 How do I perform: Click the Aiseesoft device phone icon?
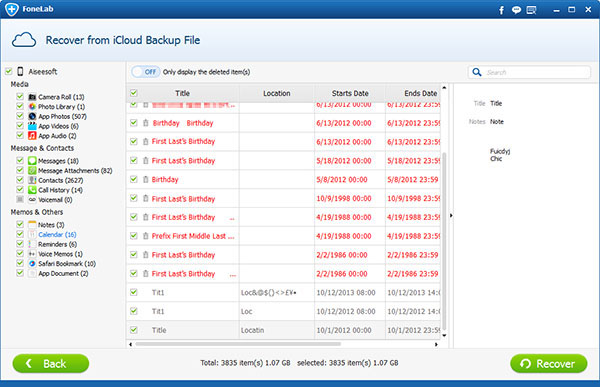coord(20,71)
